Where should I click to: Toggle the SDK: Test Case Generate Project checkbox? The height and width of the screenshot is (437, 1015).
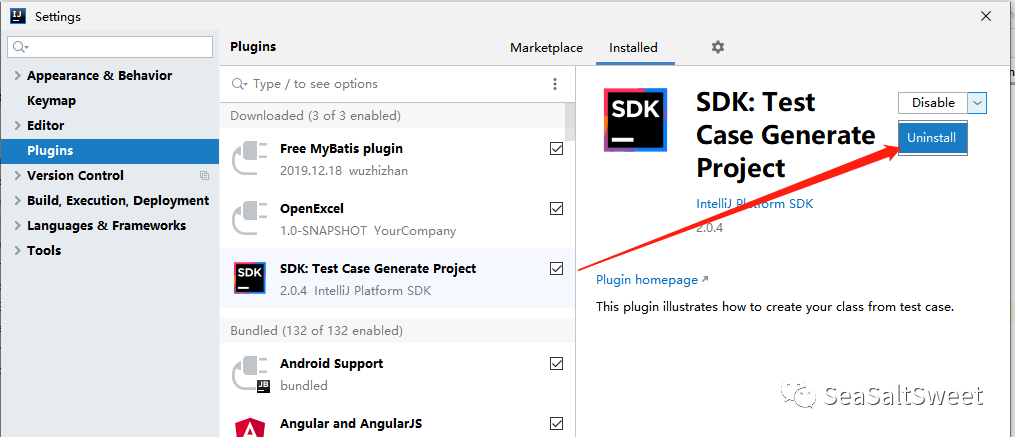point(556,269)
